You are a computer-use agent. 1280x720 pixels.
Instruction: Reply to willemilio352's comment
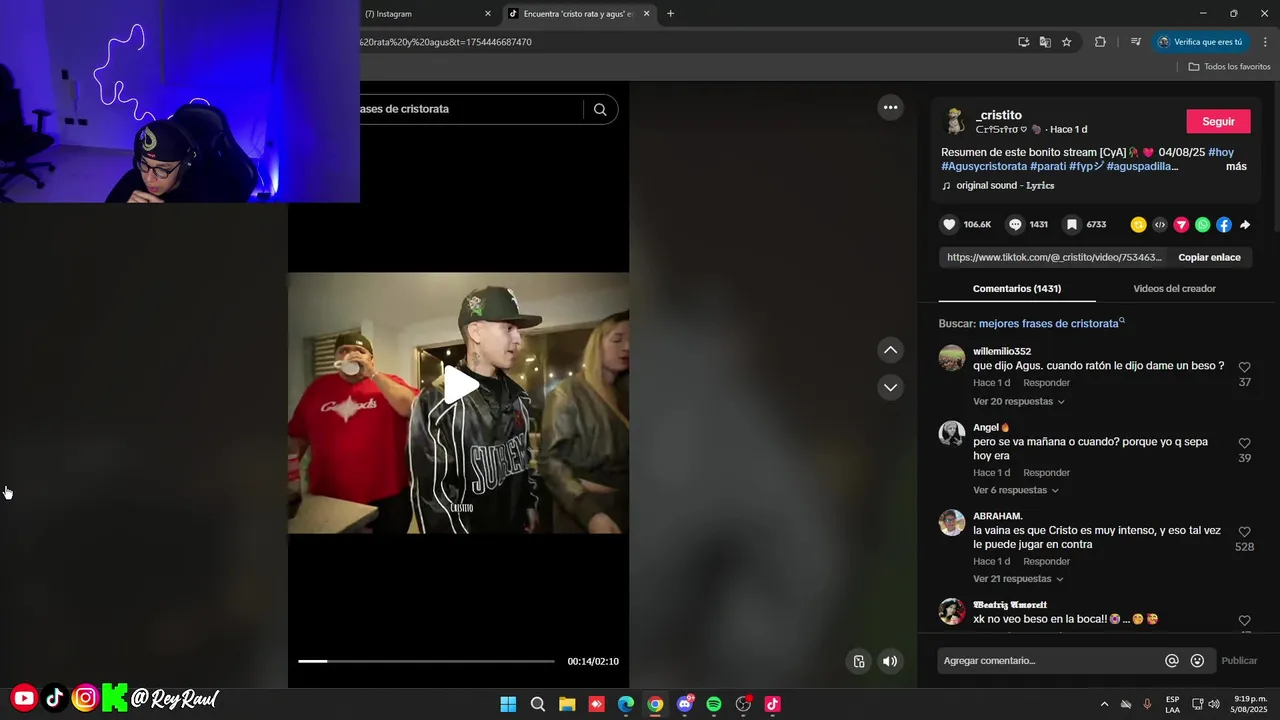[x=1046, y=383]
